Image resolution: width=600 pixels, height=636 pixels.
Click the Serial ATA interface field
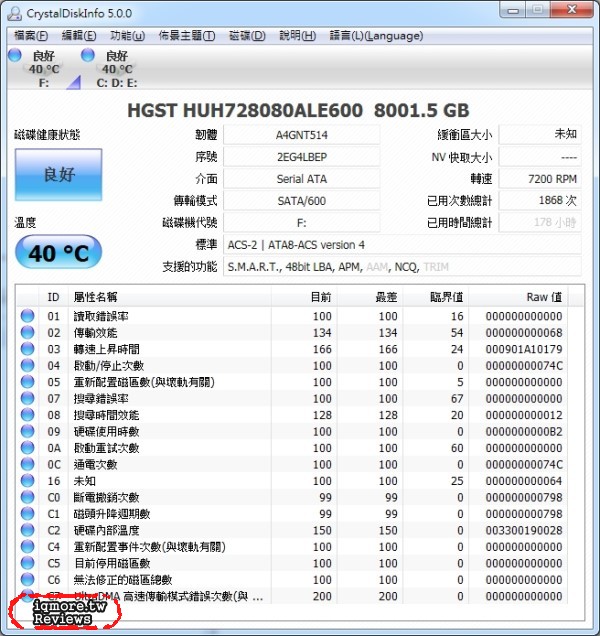[x=301, y=178]
